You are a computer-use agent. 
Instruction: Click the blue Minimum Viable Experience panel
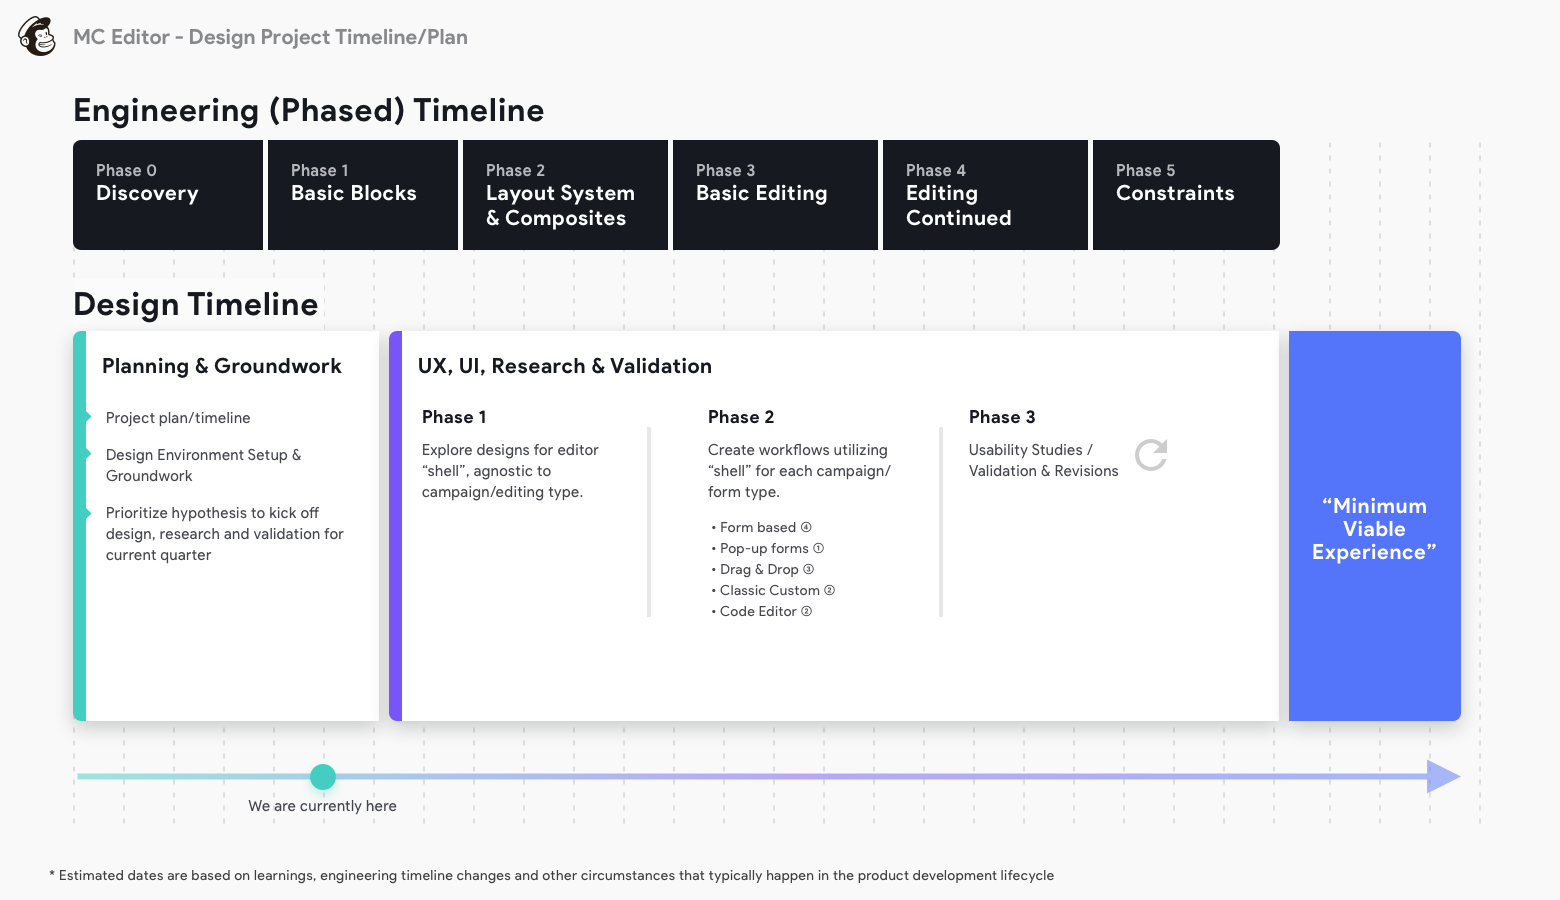coord(1374,527)
